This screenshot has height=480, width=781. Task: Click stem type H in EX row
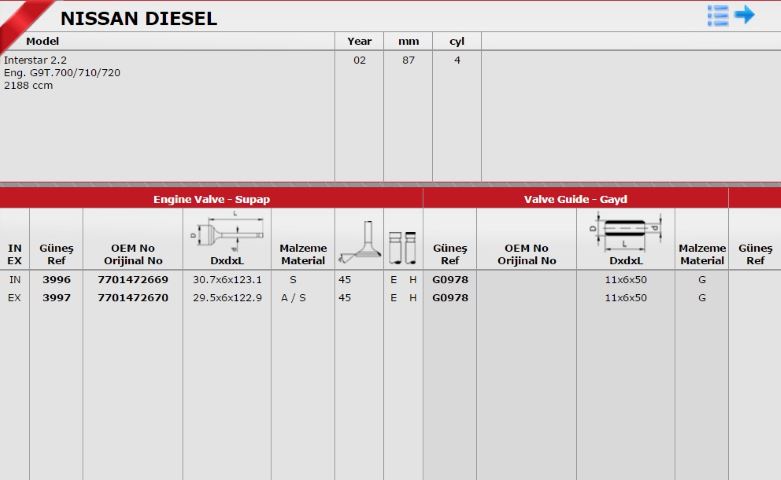412,297
